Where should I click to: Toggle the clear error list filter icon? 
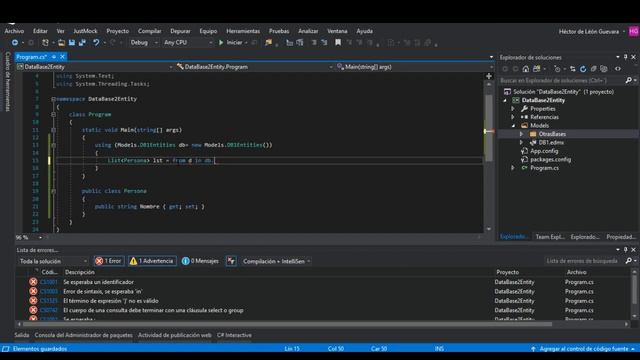pos(231,261)
